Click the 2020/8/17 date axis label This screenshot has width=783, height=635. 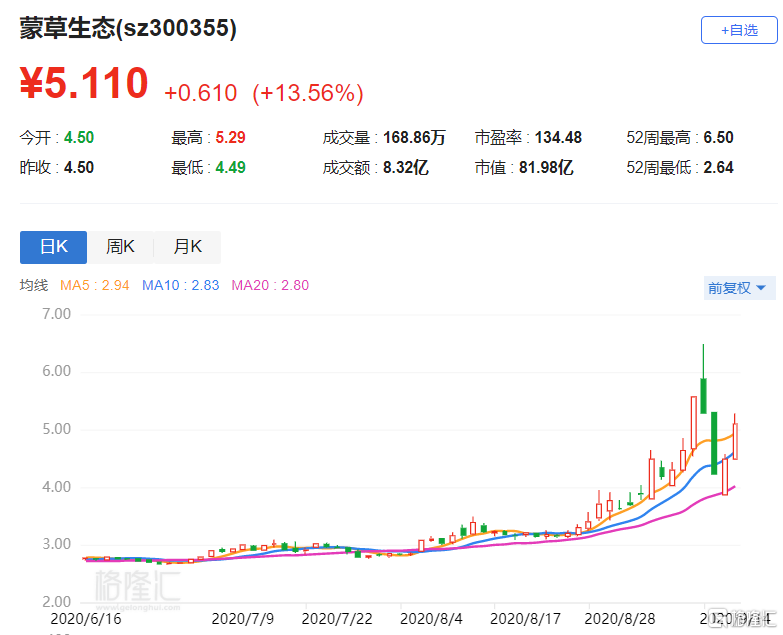[x=525, y=619]
